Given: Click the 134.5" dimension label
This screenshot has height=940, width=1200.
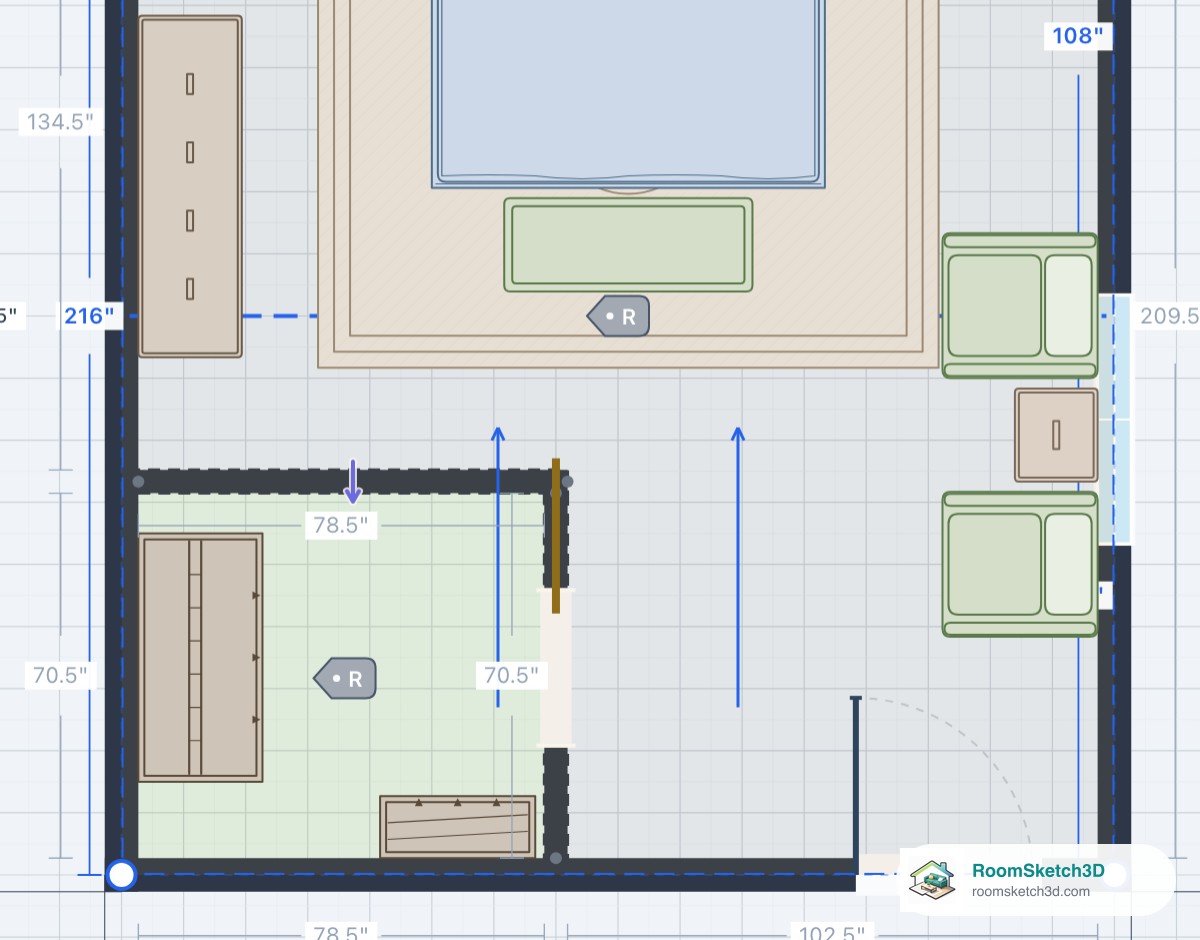Looking at the screenshot, I should (x=60, y=122).
